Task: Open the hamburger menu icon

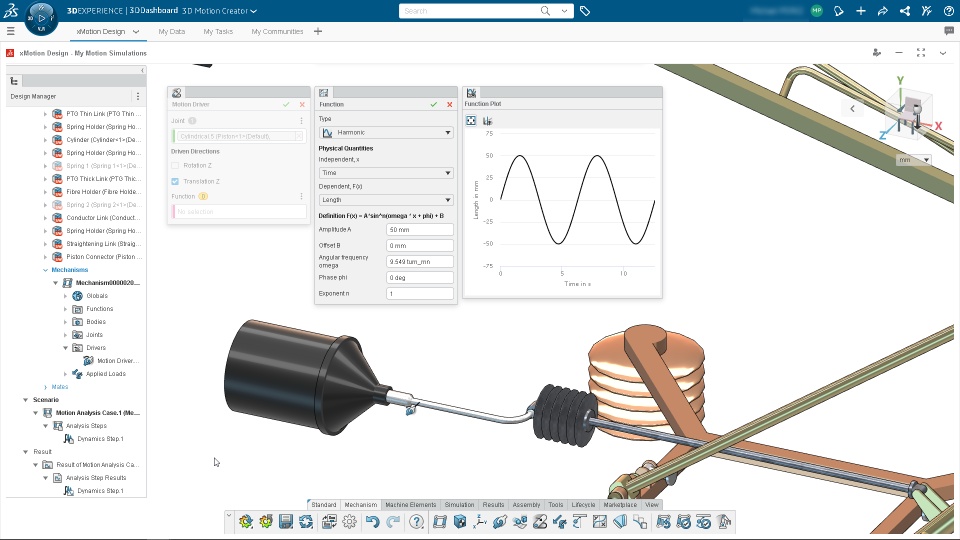Action: click(x=10, y=31)
